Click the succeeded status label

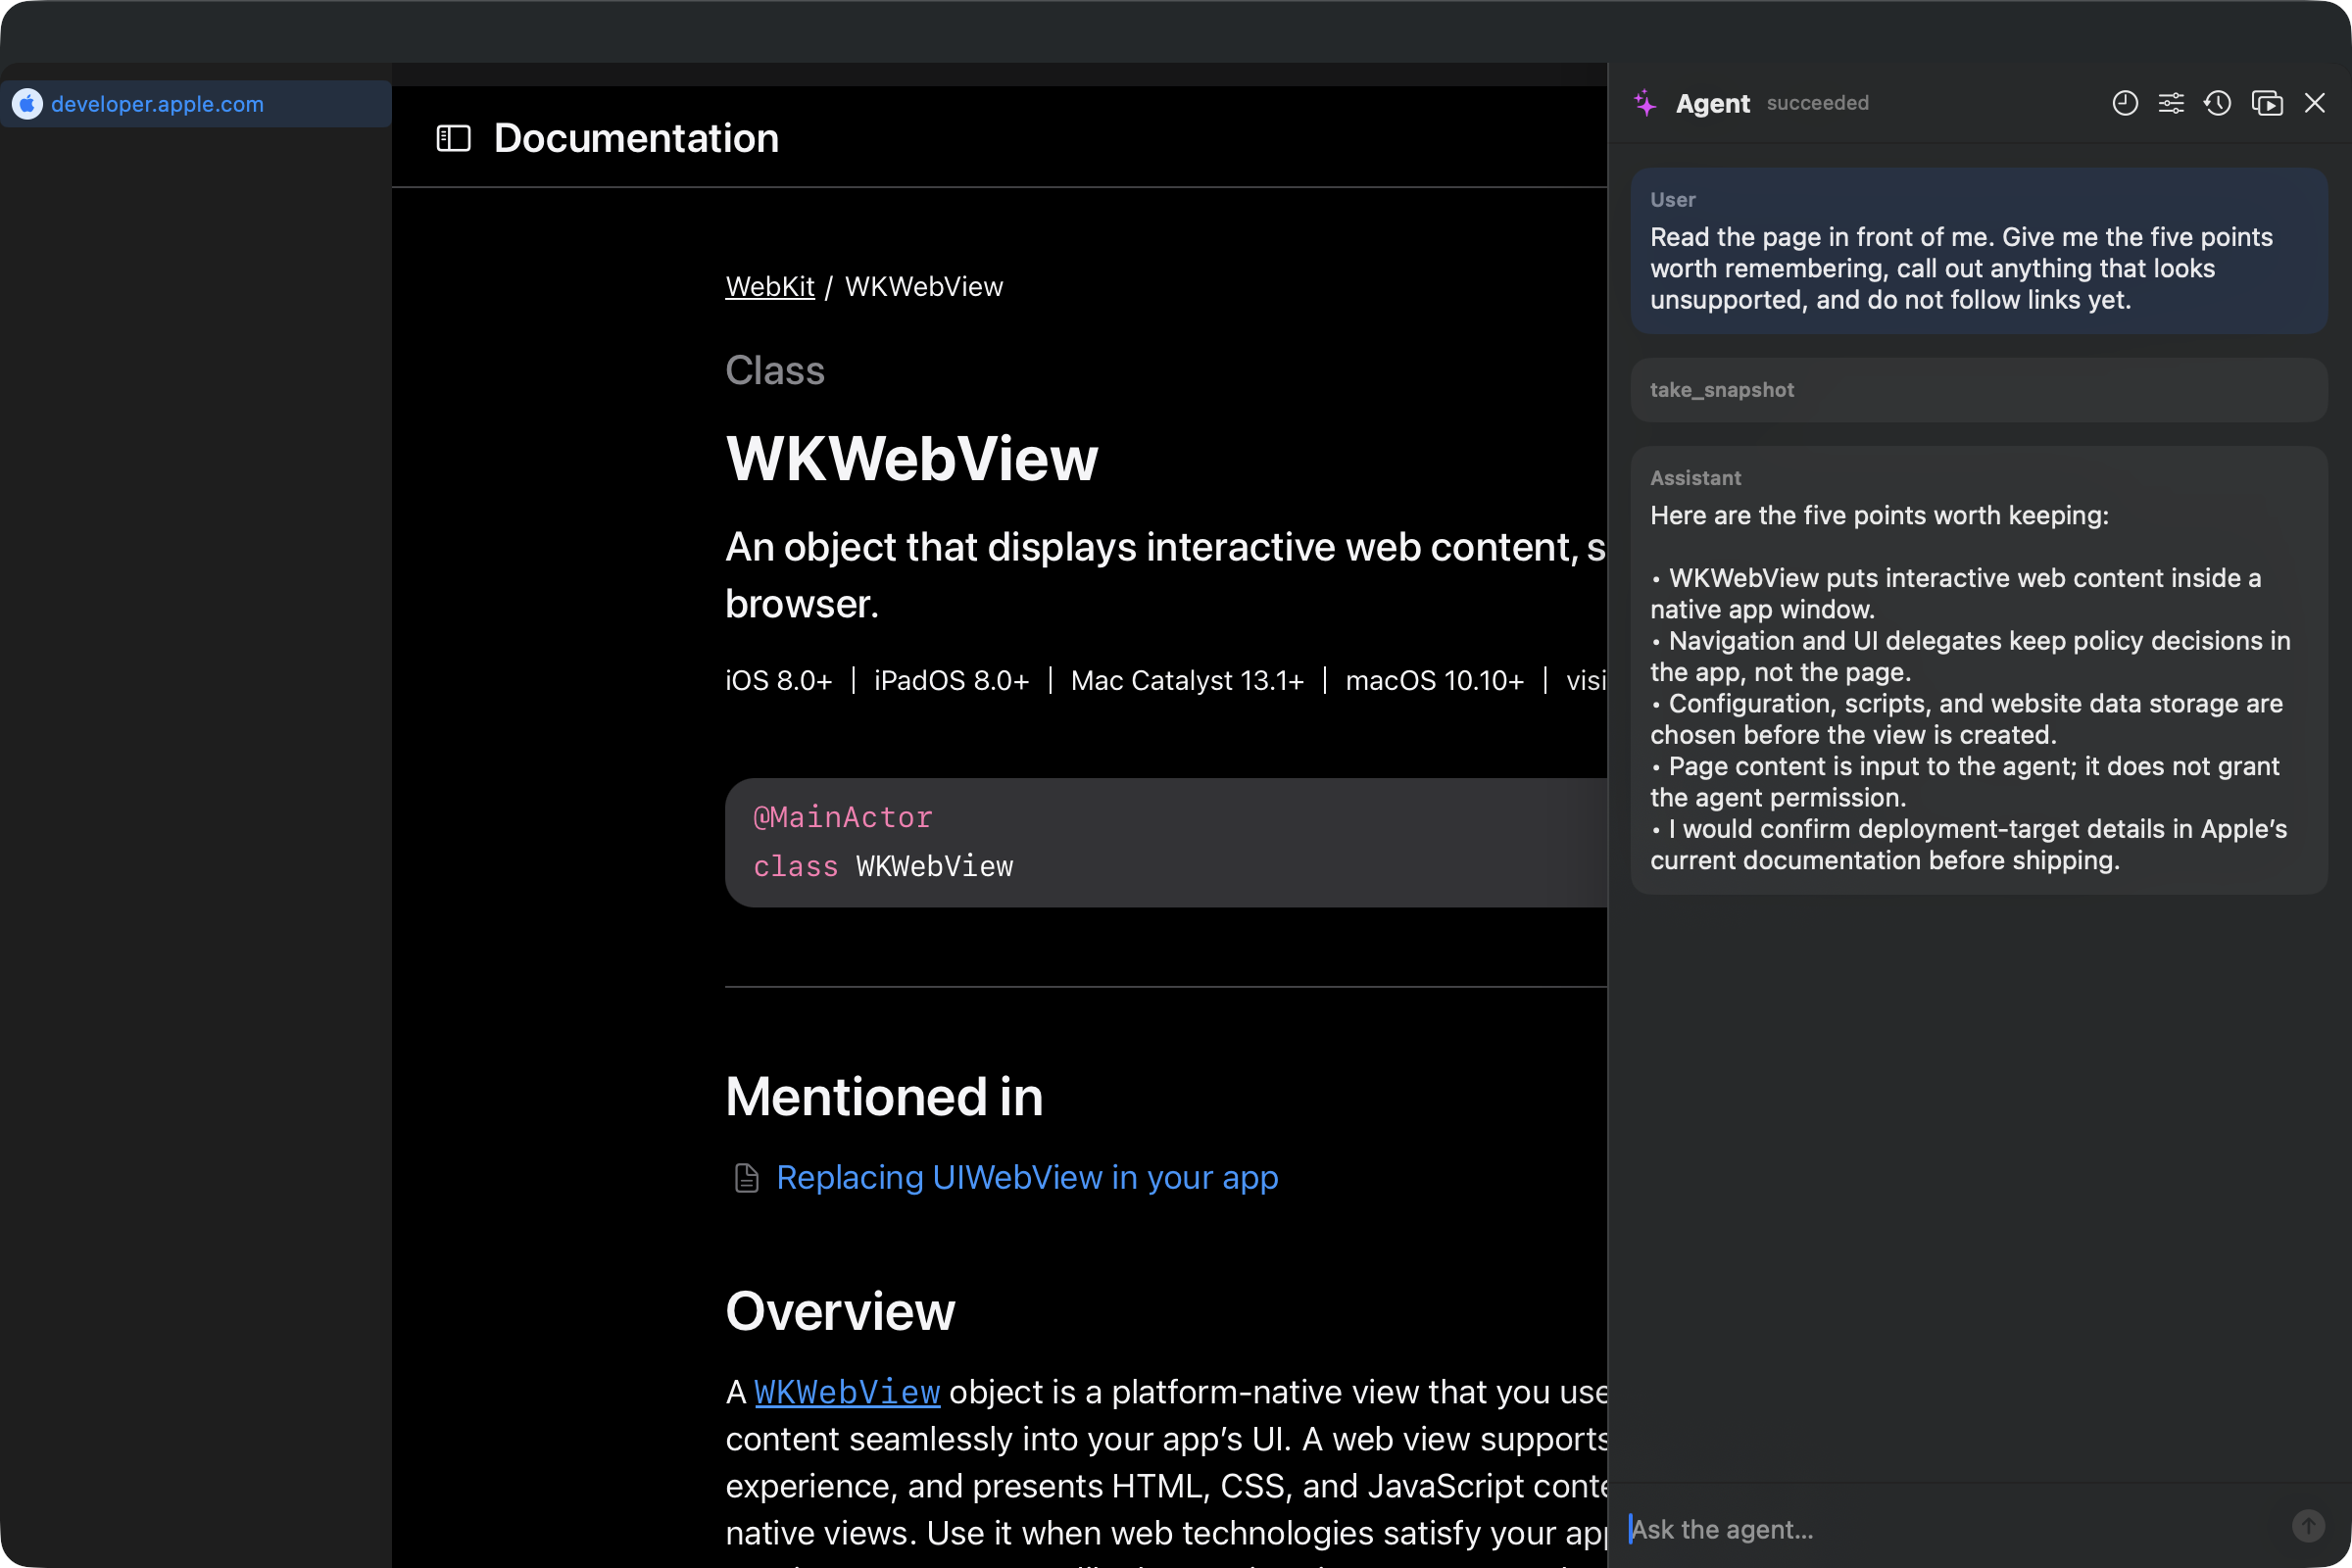pos(1817,103)
